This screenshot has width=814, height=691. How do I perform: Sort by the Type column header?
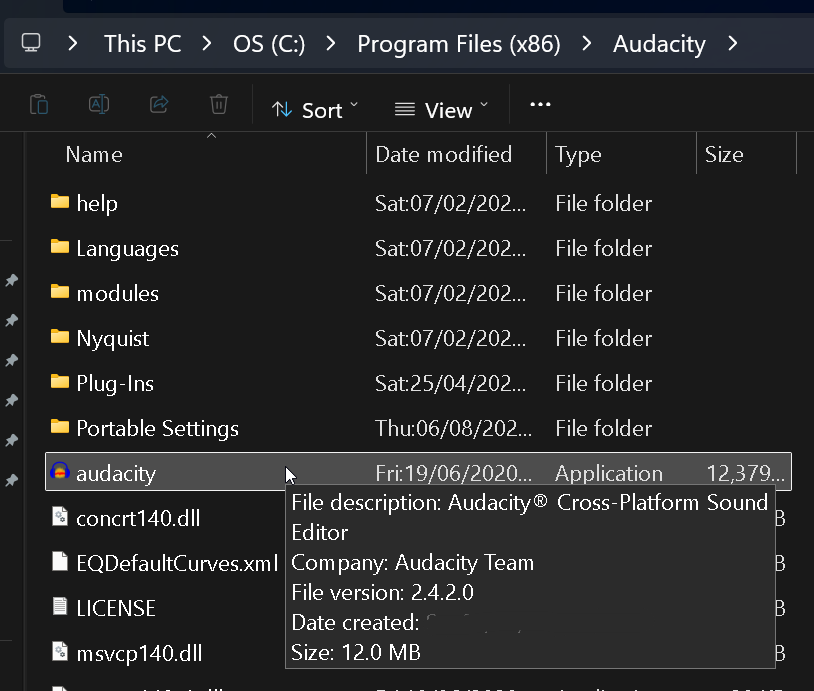coord(578,155)
